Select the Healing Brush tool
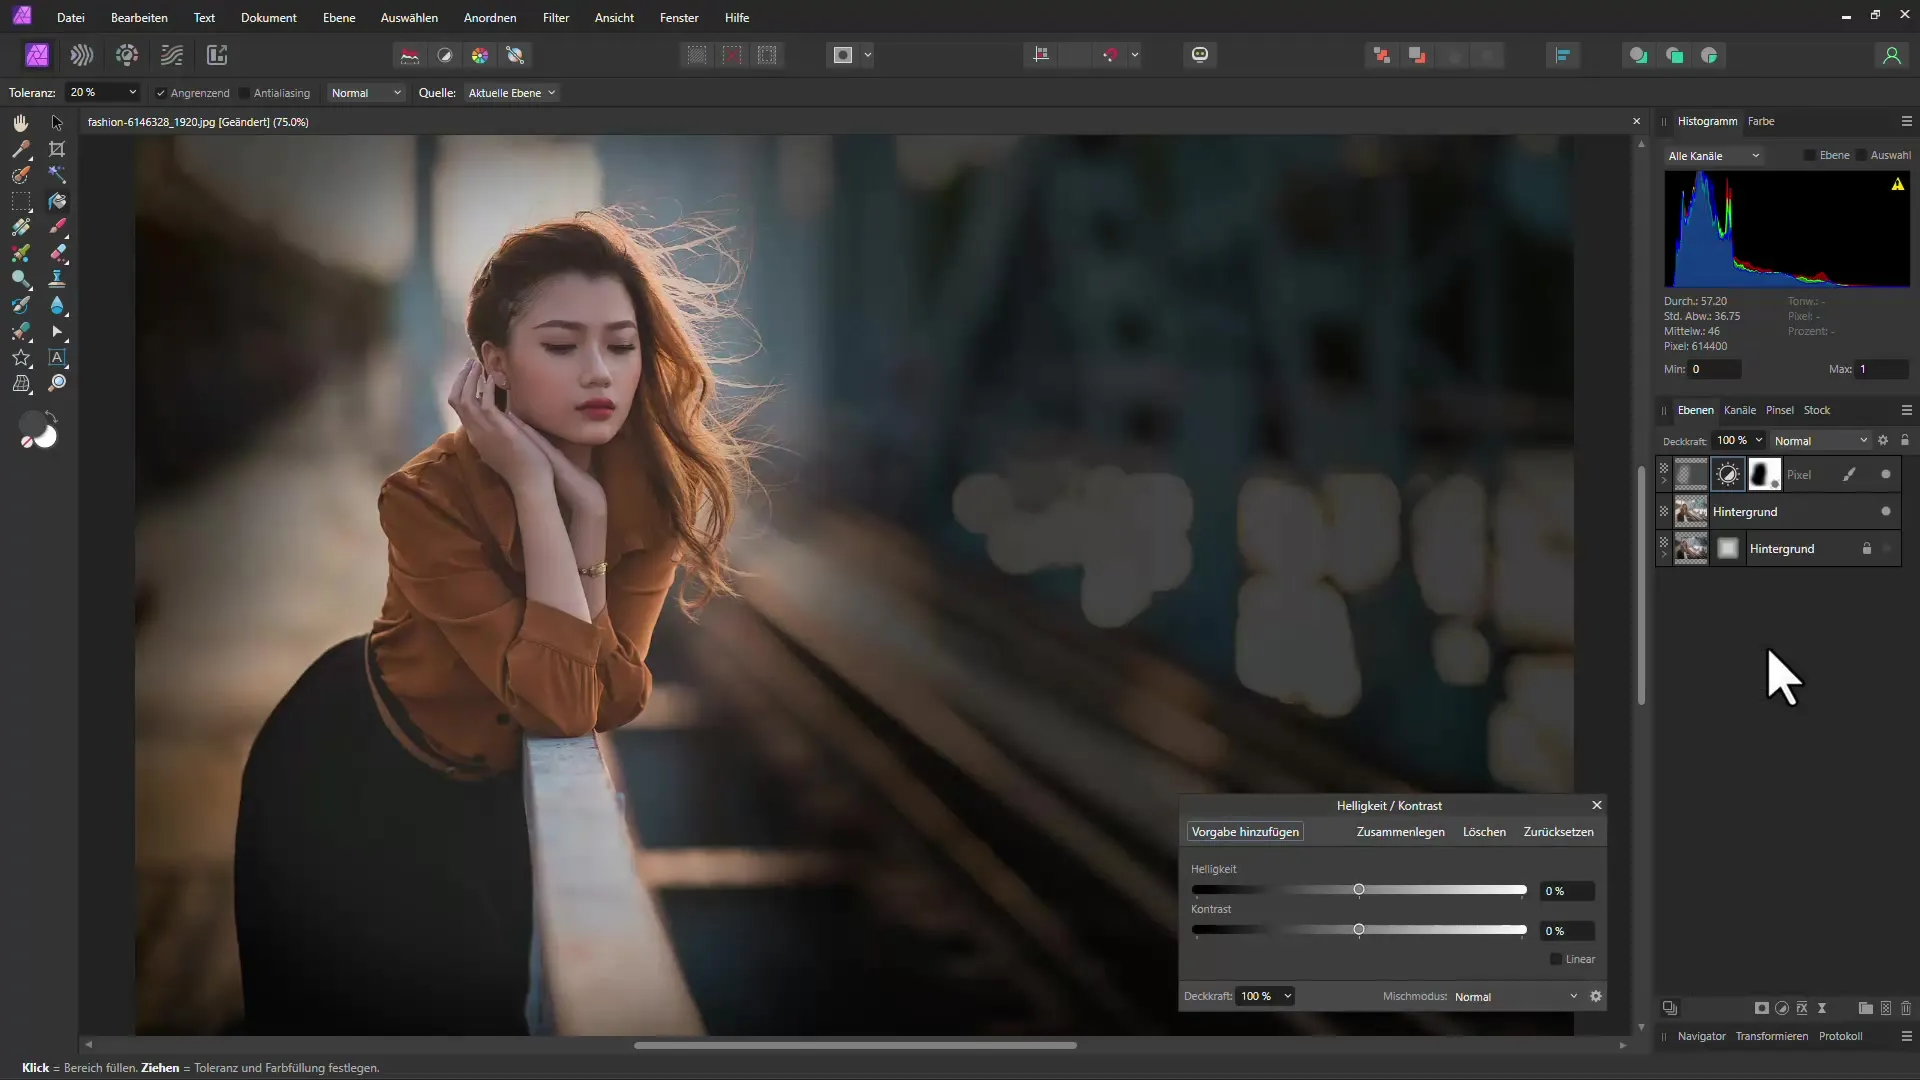Image resolution: width=1920 pixels, height=1080 pixels. pos(20,331)
